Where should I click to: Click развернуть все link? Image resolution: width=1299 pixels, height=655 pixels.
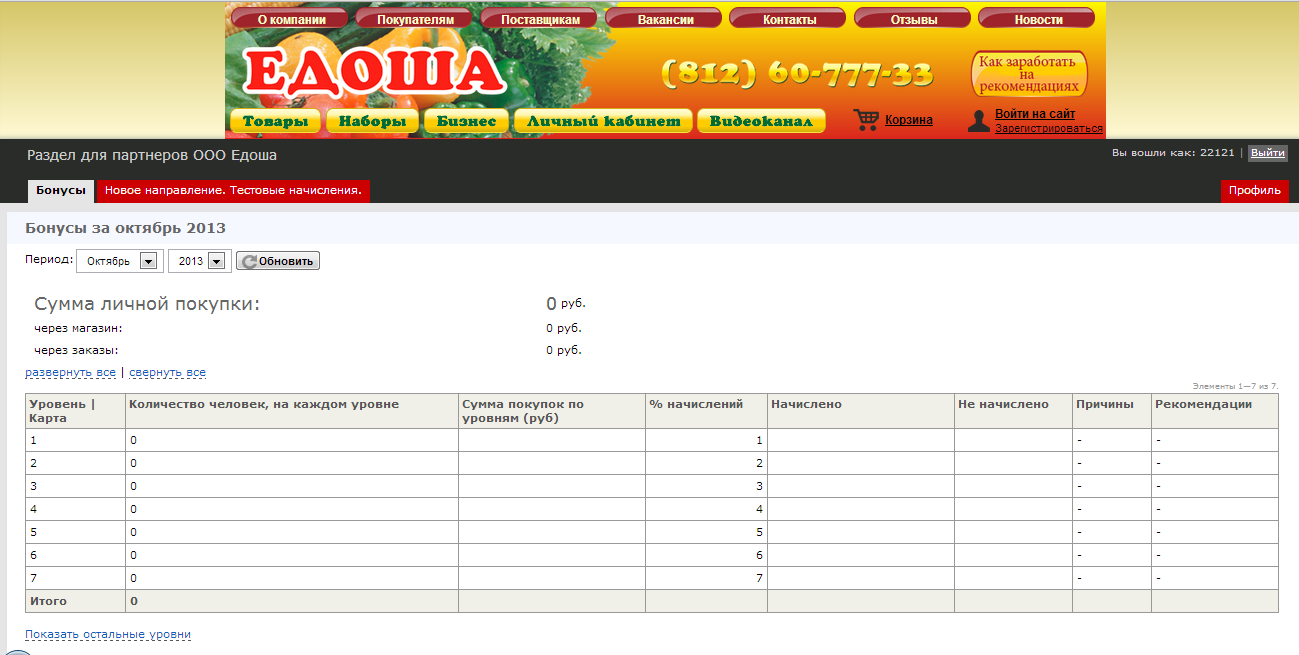71,372
